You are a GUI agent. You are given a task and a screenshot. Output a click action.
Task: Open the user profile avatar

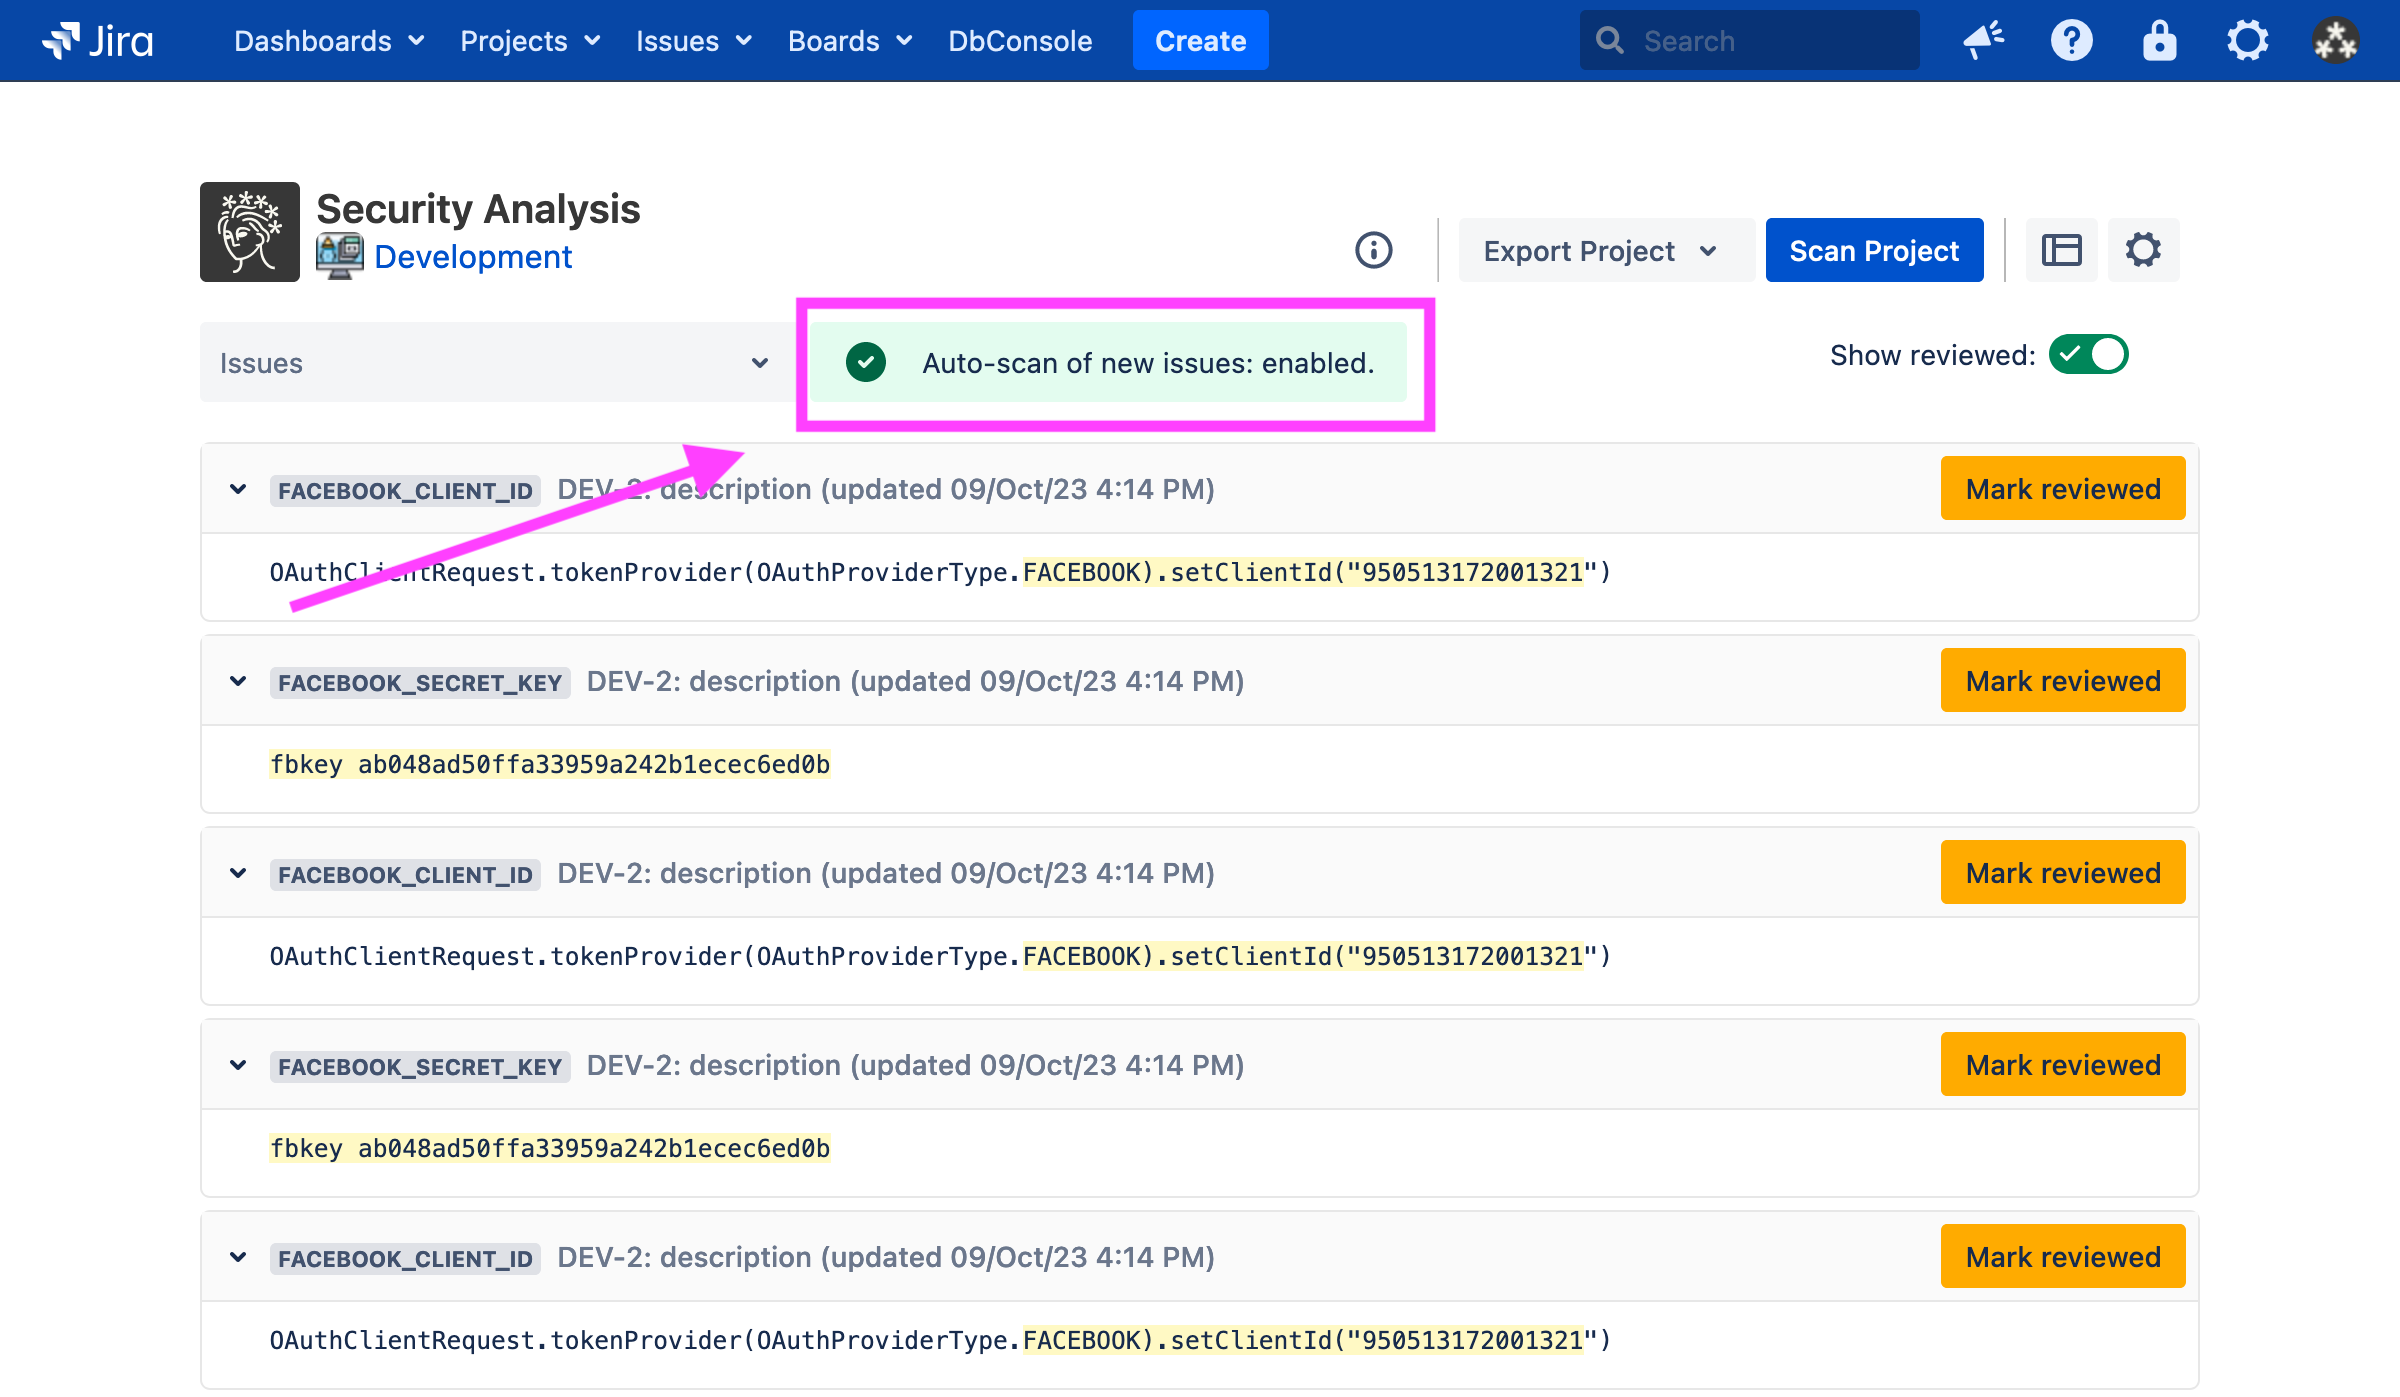(x=2335, y=41)
